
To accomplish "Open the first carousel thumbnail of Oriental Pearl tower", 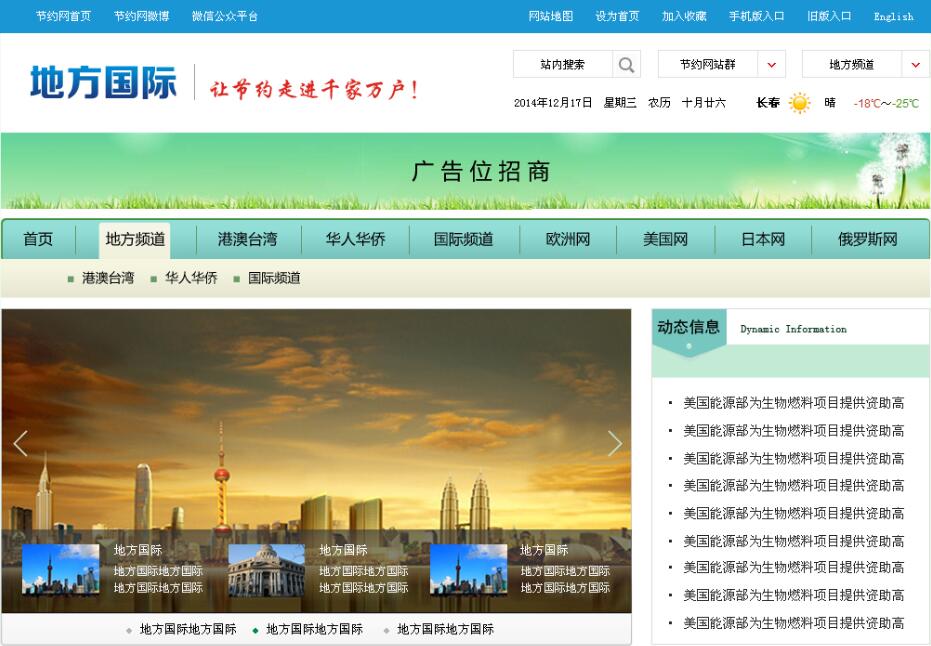I will [61, 569].
